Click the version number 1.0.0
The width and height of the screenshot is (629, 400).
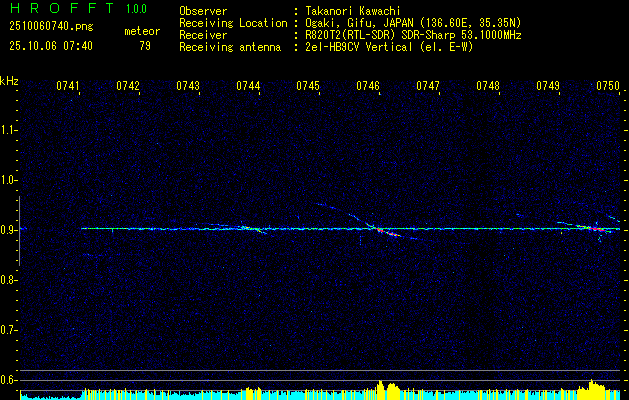[x=136, y=9]
